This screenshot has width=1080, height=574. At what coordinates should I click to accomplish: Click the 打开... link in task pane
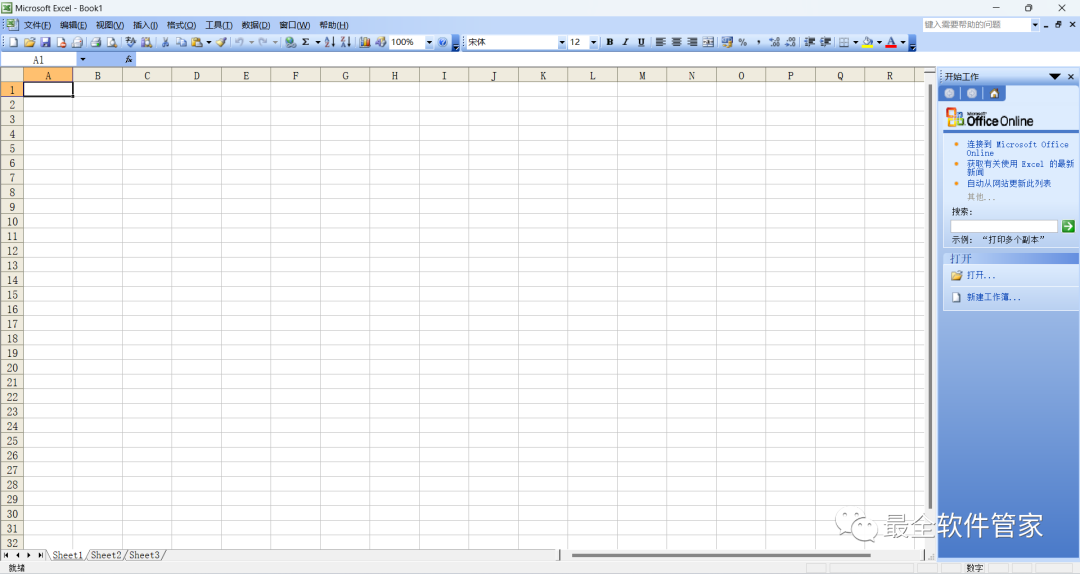(x=981, y=275)
